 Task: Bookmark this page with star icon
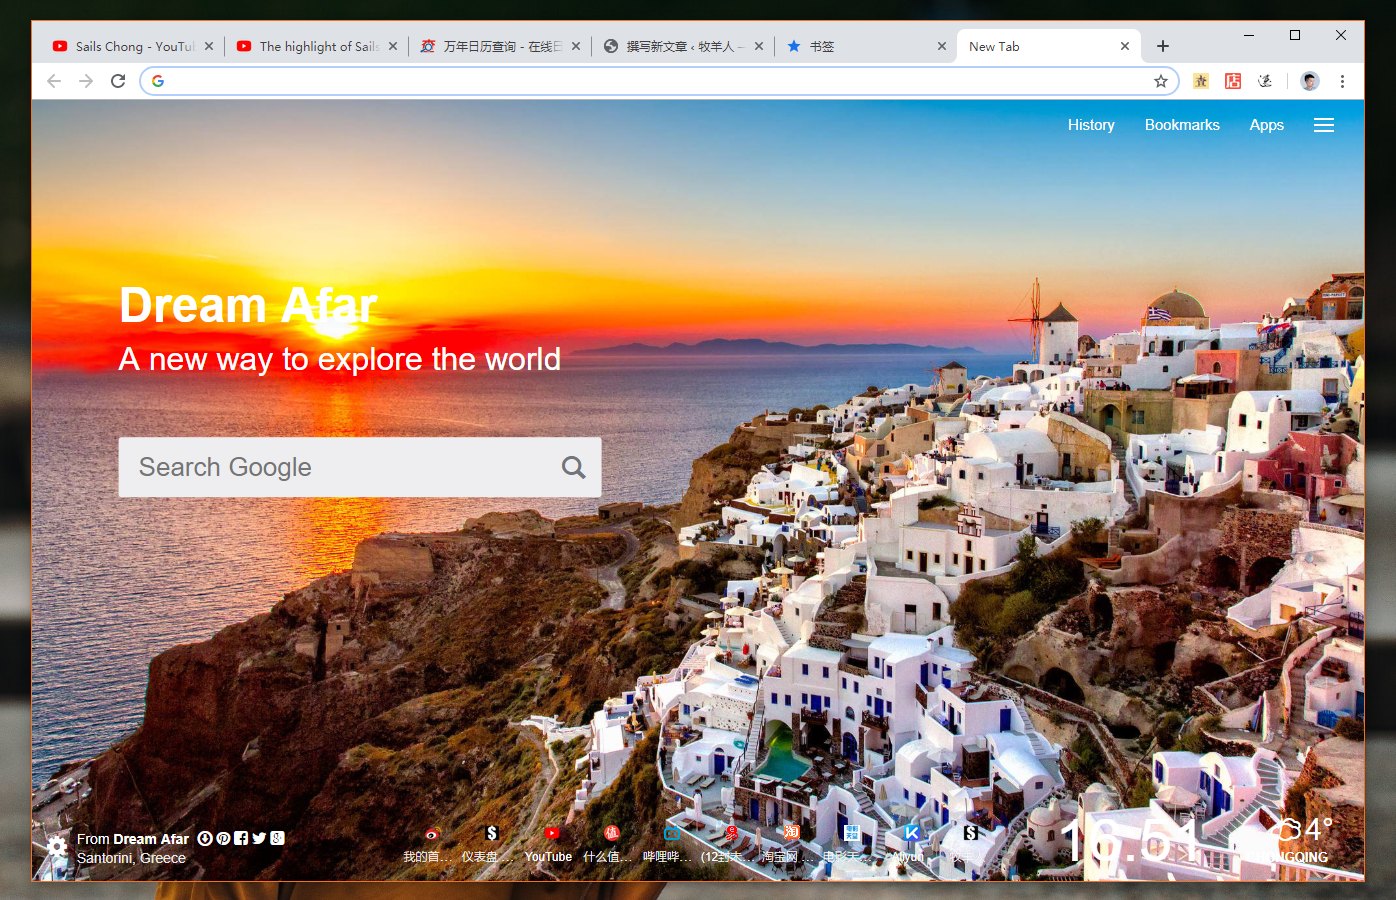pyautogui.click(x=1160, y=81)
